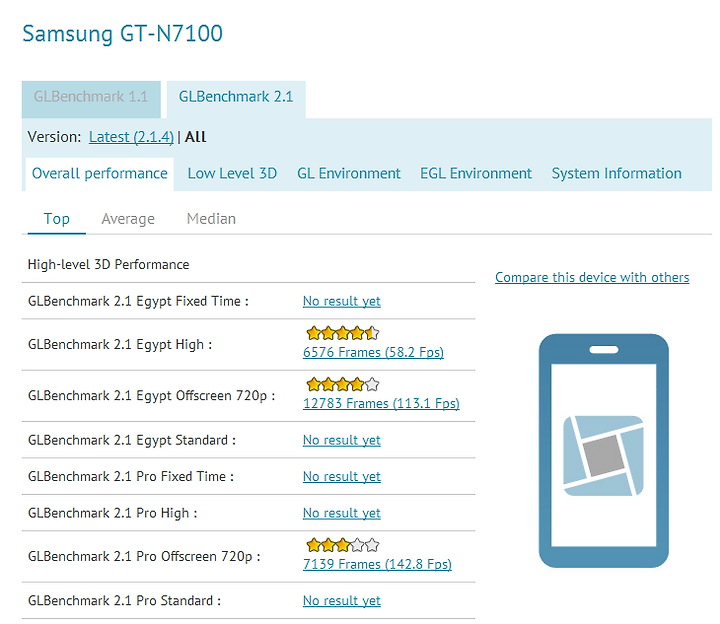Image resolution: width=720 pixels, height=624 pixels.
Task: Open Pro Standard No result yet link
Action: click(342, 601)
